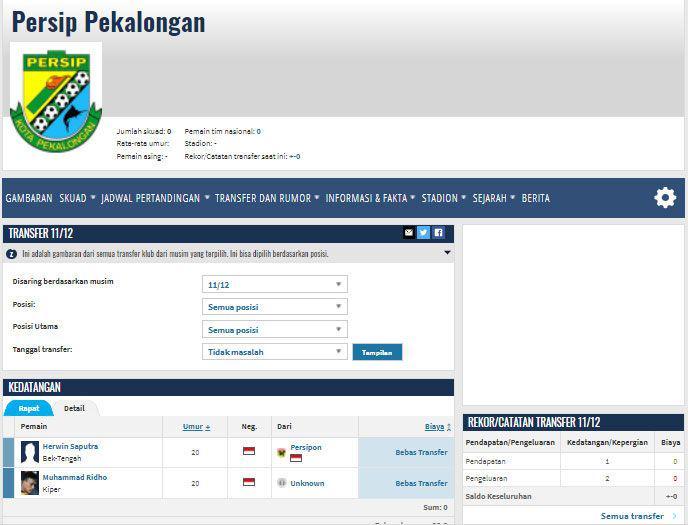Viewport: 688px width, 525px height.
Task: Click the info icon beside description text
Action: point(11,254)
